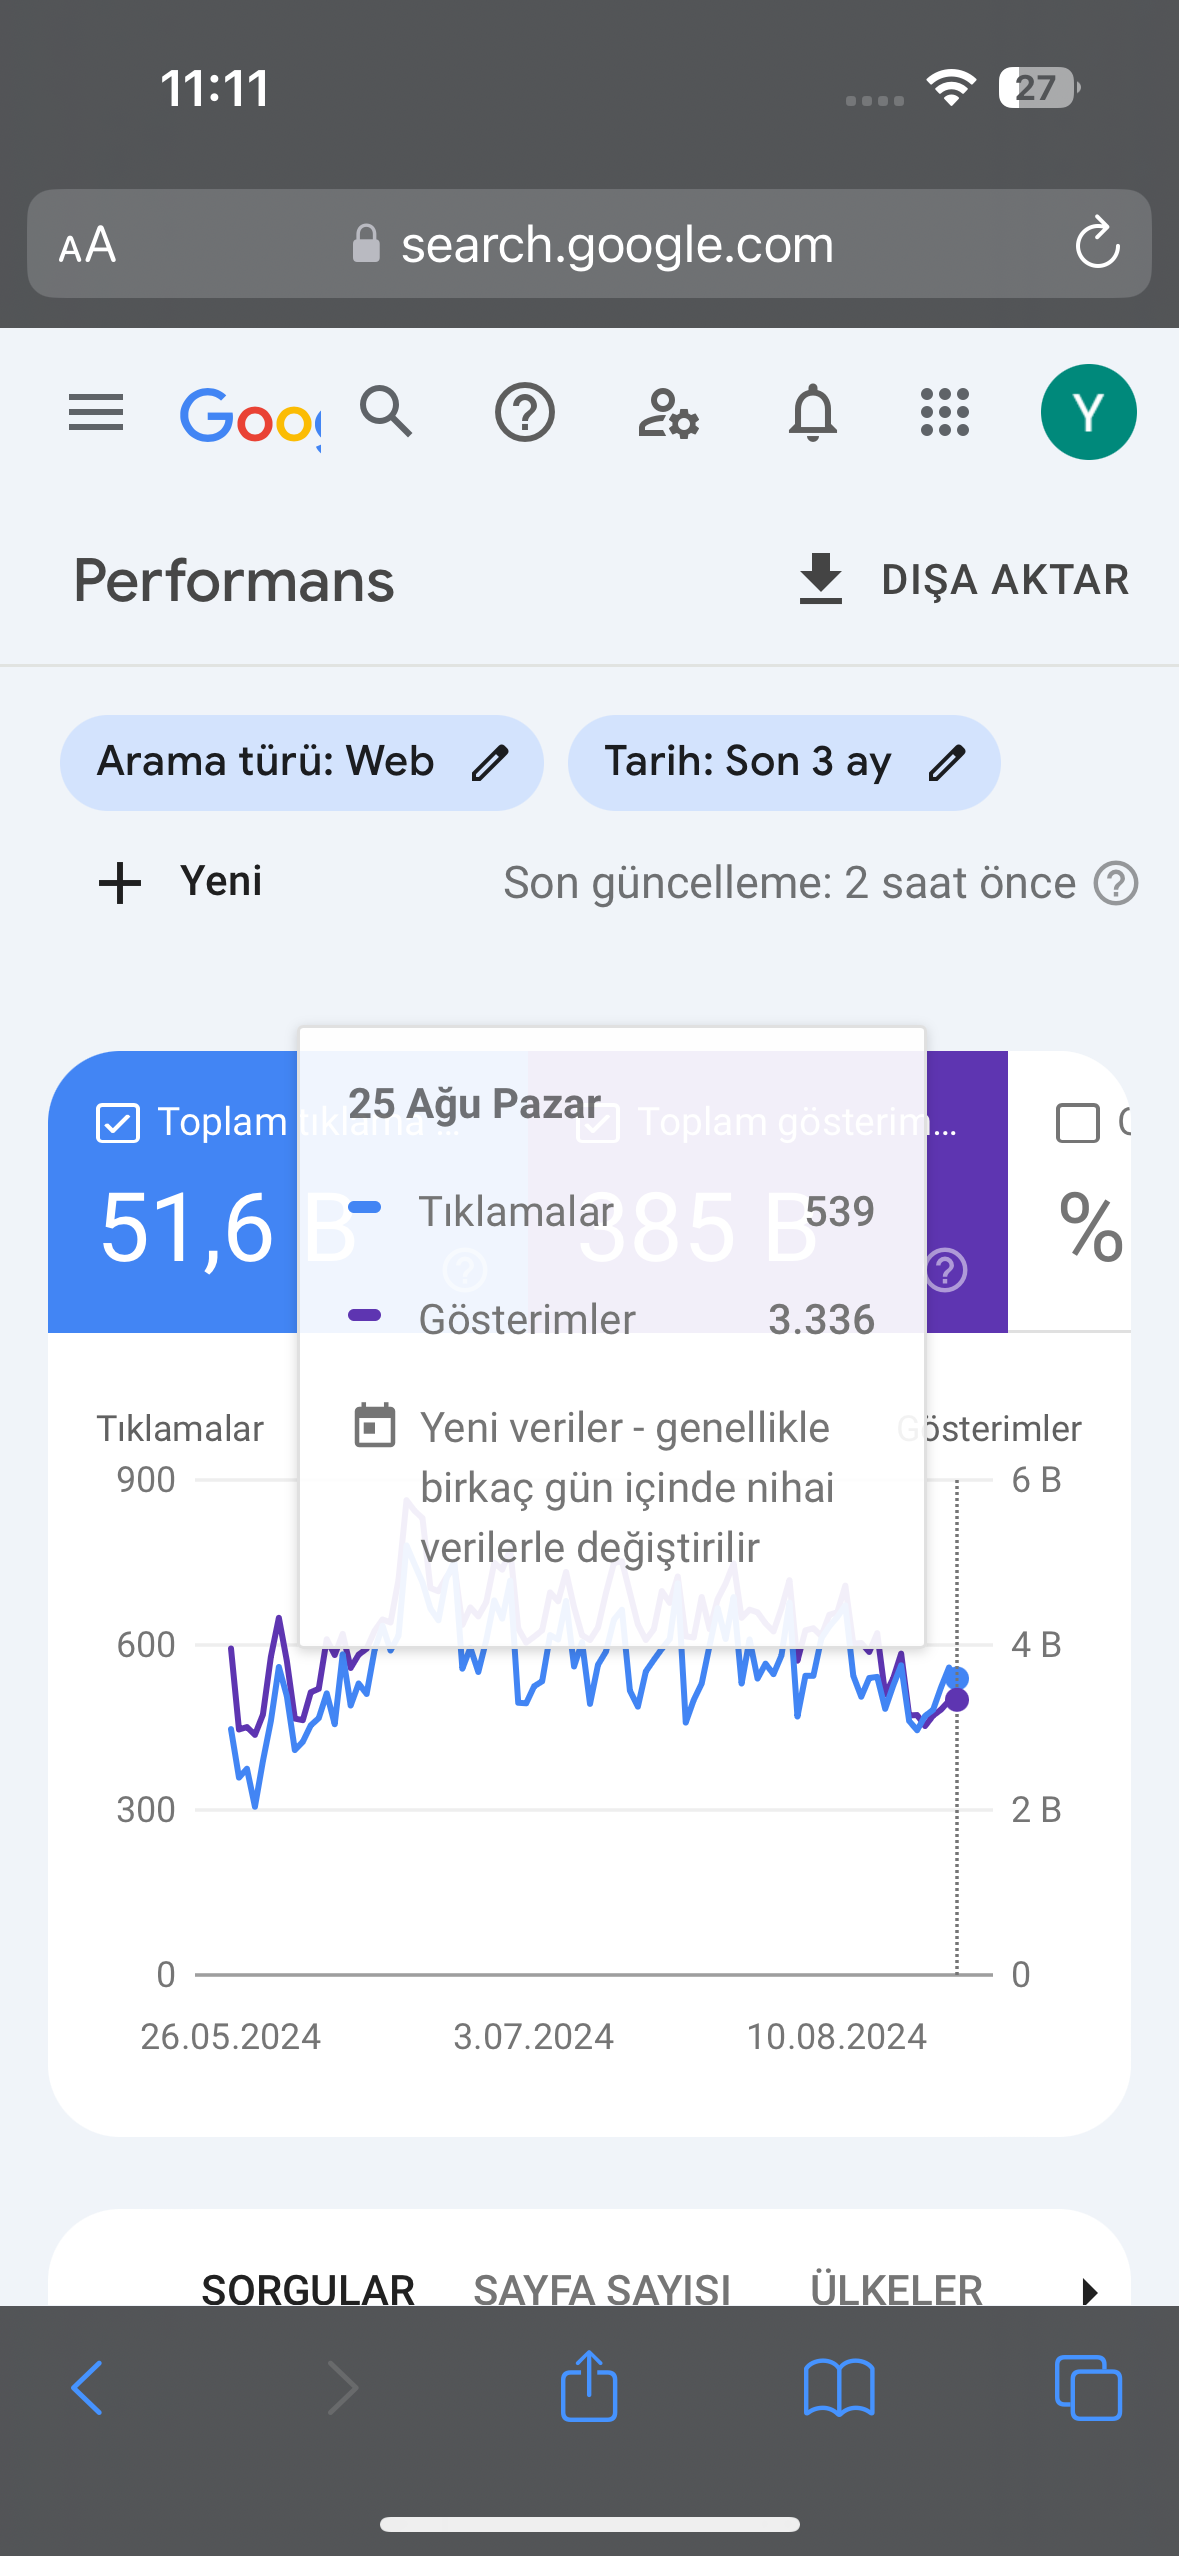Viewport: 1179px width, 2556px height.
Task: Open the green Y account avatar
Action: point(1088,412)
